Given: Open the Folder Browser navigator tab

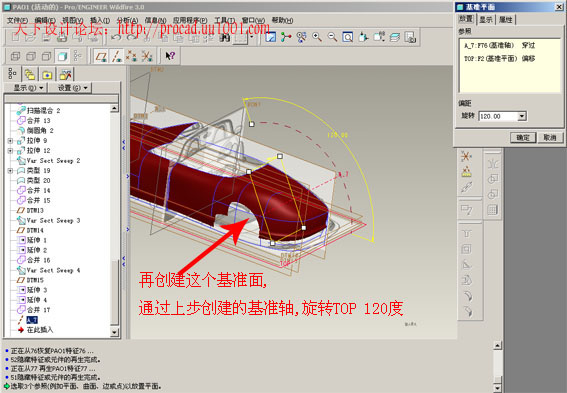Looking at the screenshot, I should [x=30, y=74].
